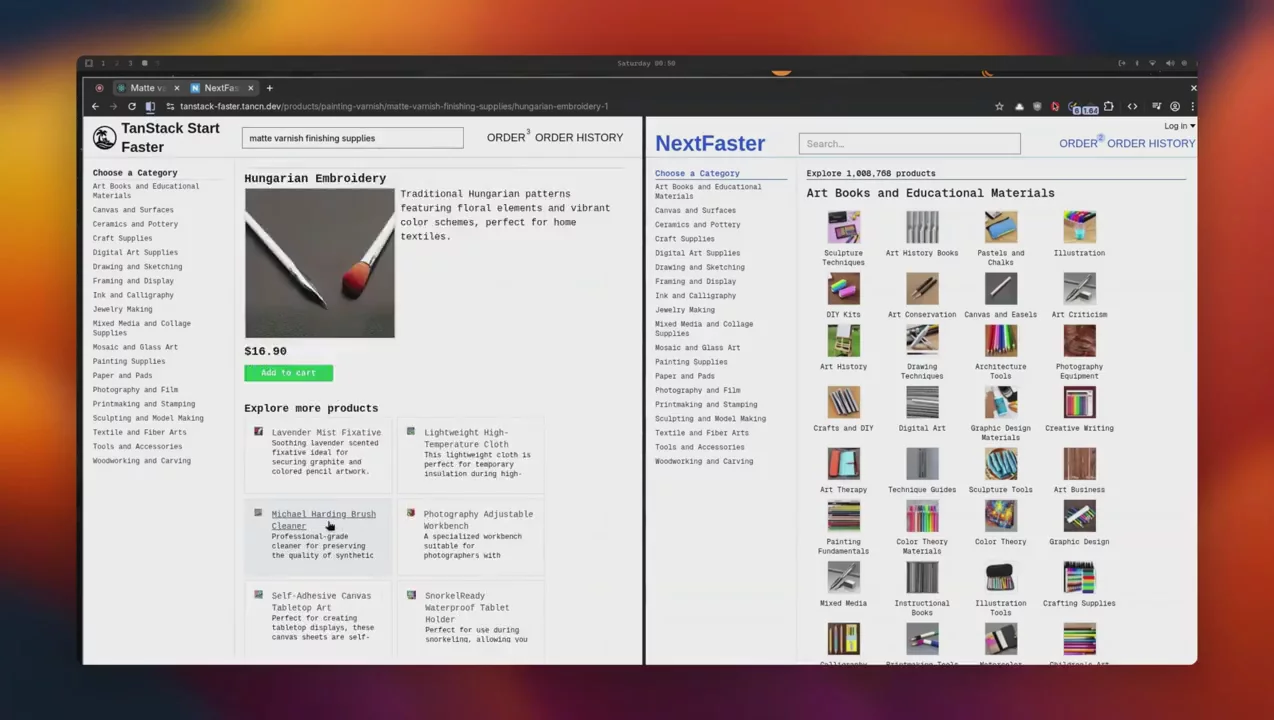Open the Drawing Techniques category icon
The width and height of the screenshot is (1274, 720).
coord(922,341)
